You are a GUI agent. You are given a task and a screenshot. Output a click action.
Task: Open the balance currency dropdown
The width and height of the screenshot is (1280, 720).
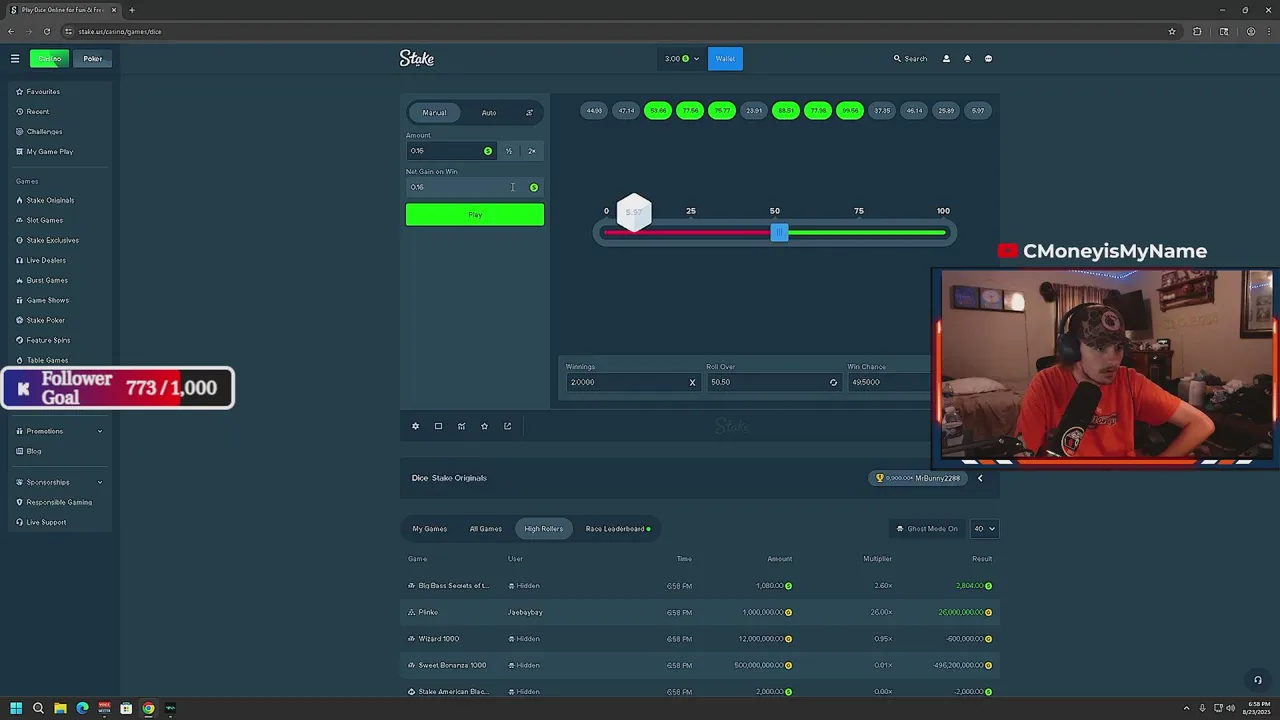pyautogui.click(x=682, y=59)
